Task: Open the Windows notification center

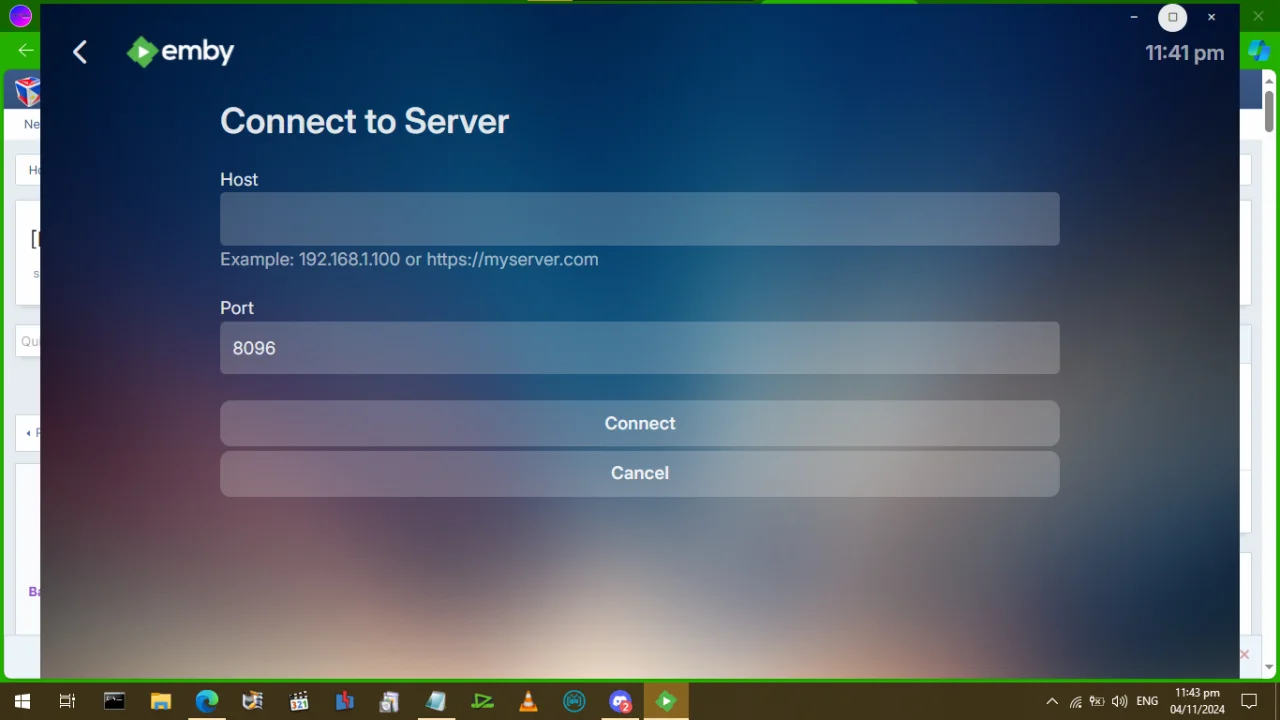Action: tap(1249, 701)
